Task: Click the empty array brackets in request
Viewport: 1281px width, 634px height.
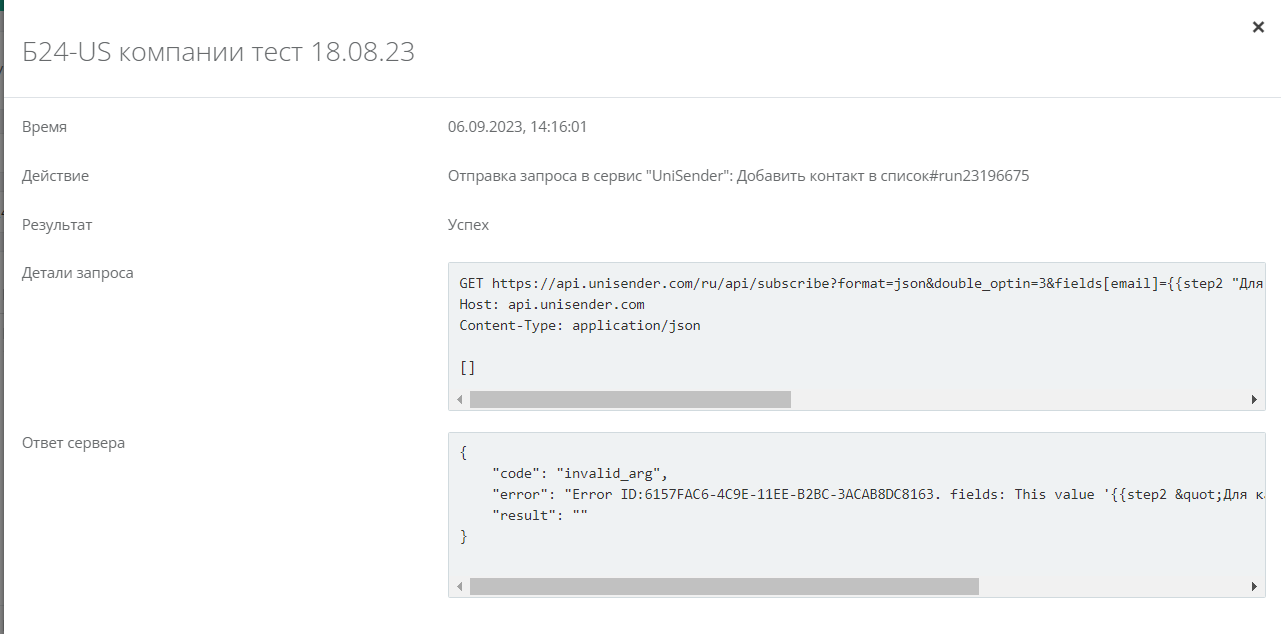Action: [467, 367]
